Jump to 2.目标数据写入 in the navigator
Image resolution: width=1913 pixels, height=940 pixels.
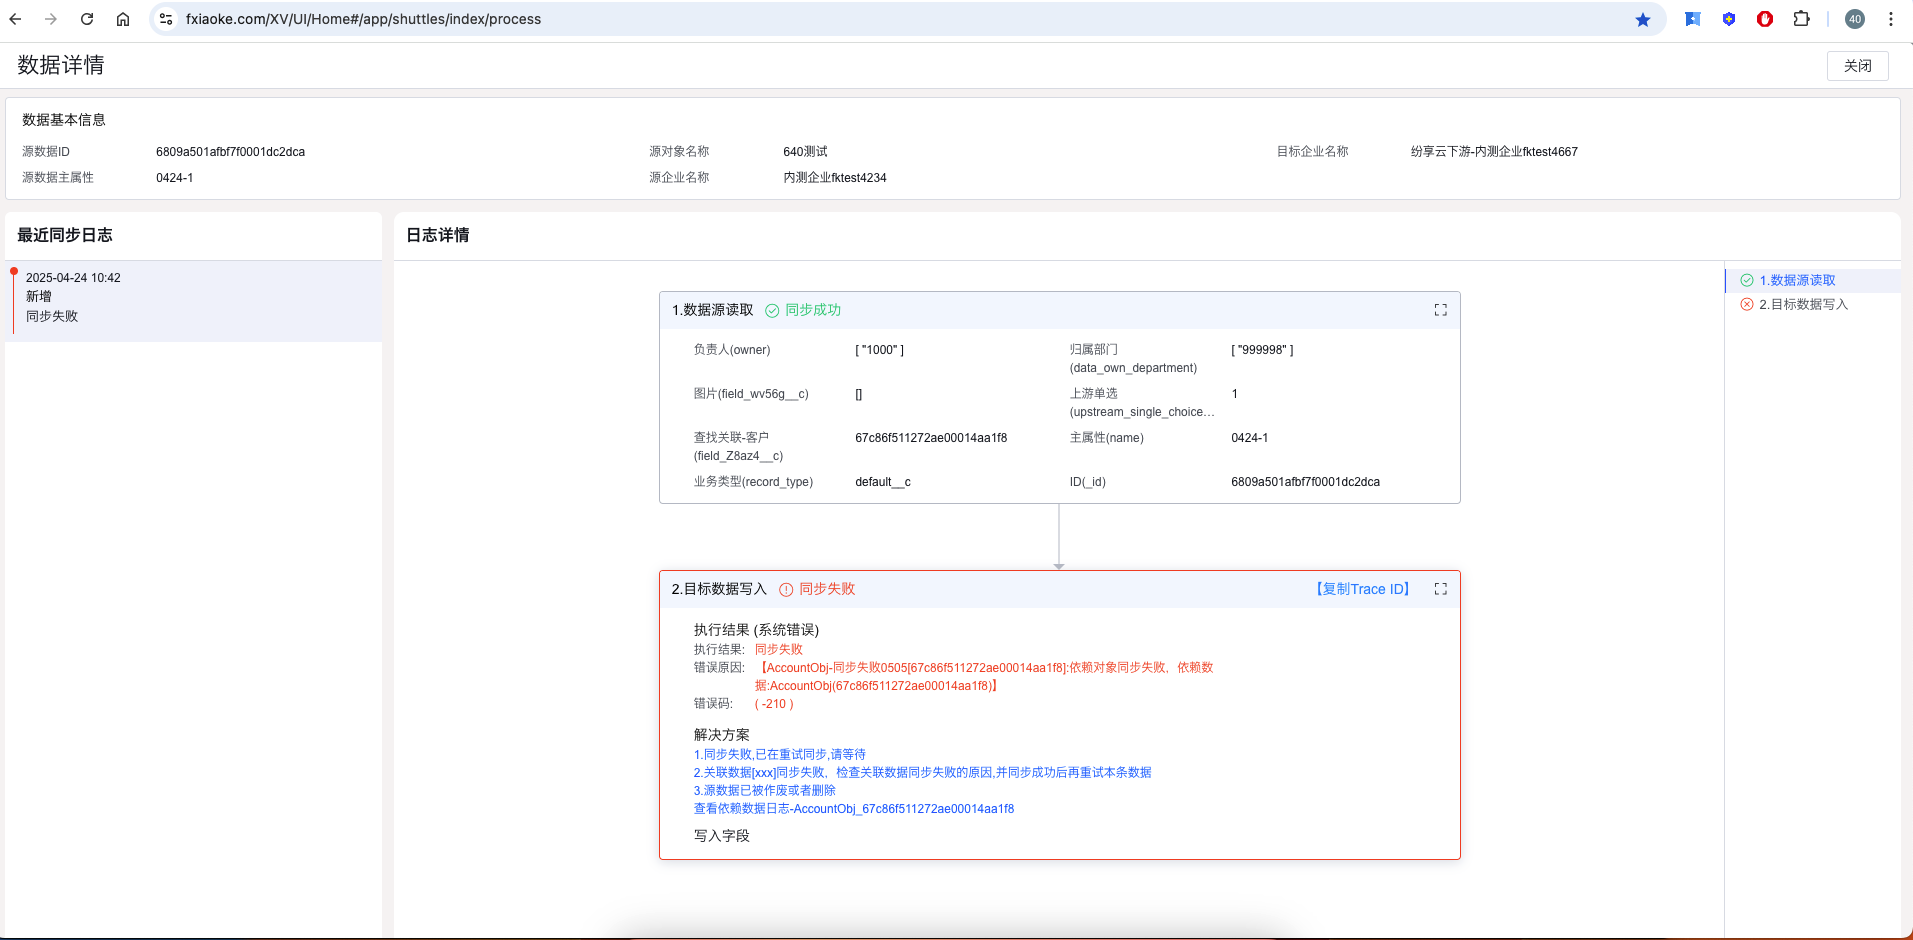1803,304
